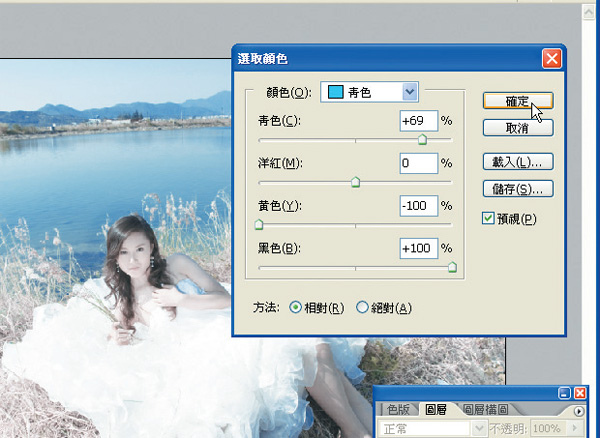The image size is (600, 438).
Task: Switch to the 圖層 layers tab
Action: [436, 410]
